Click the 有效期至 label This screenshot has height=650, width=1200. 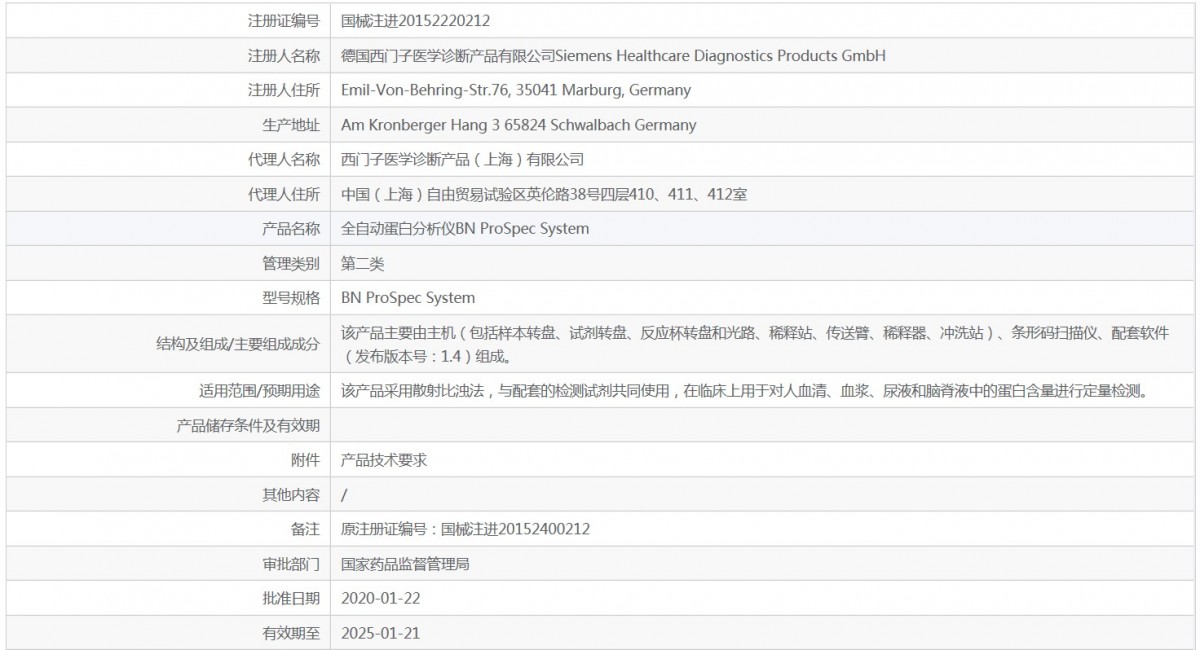291,632
